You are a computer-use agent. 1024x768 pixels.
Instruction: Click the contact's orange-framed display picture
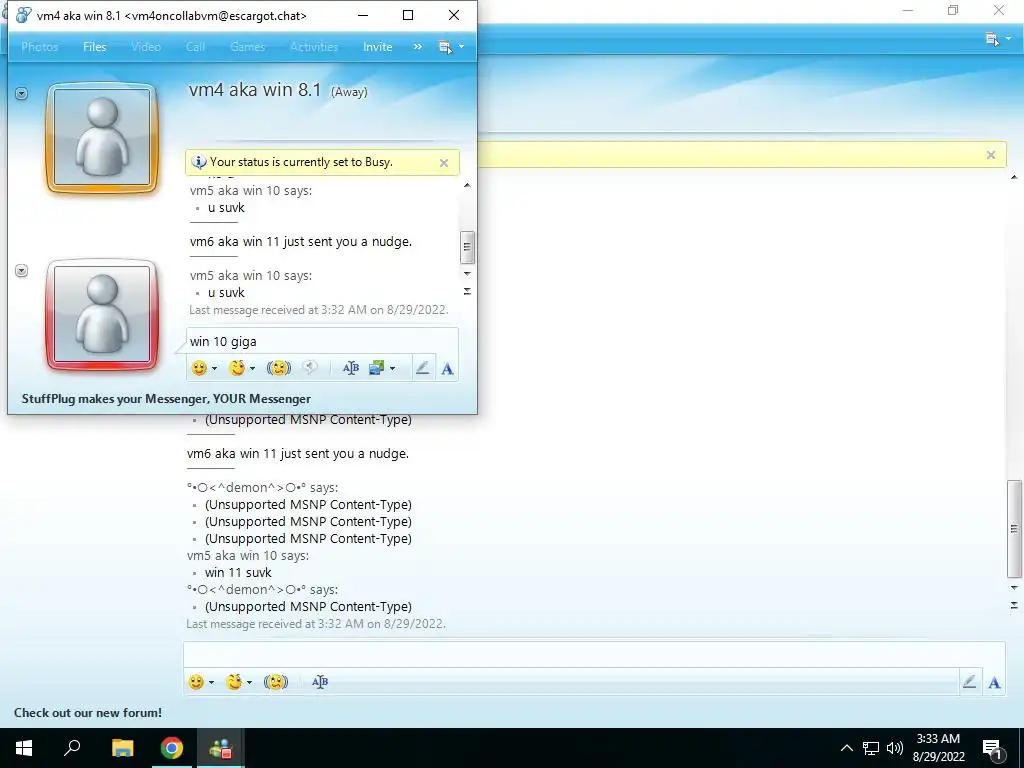(x=102, y=138)
